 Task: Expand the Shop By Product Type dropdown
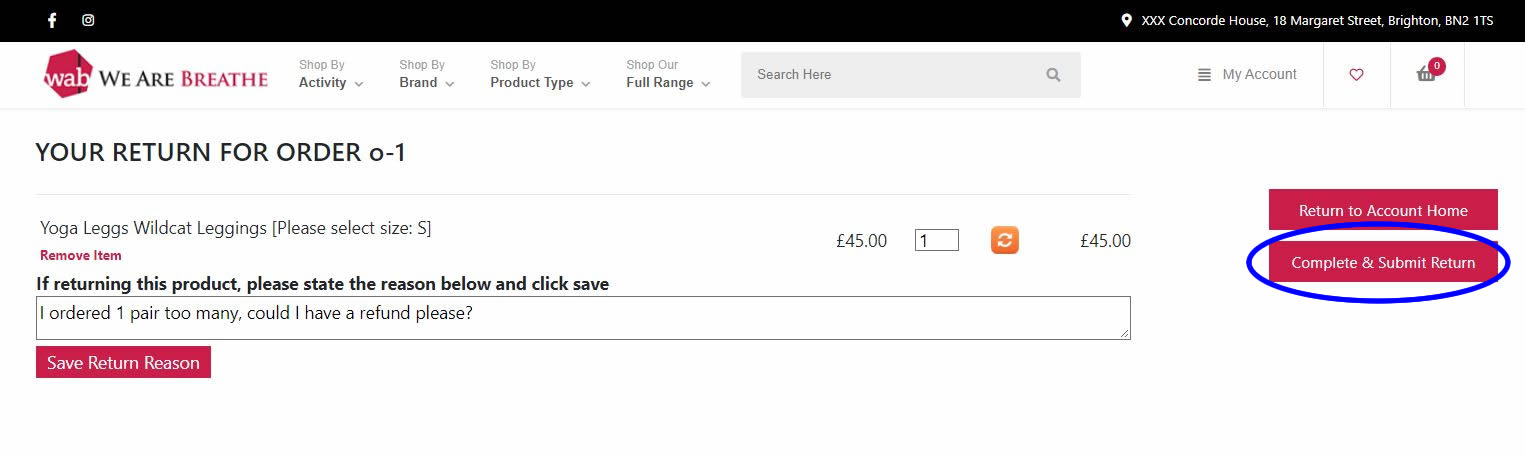[x=540, y=74]
